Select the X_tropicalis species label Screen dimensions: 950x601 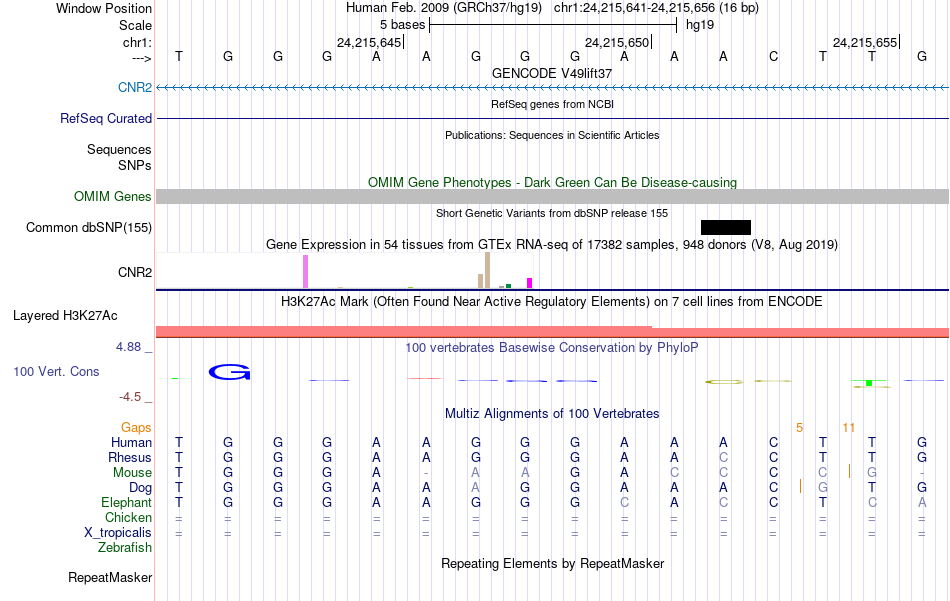tap(118, 533)
